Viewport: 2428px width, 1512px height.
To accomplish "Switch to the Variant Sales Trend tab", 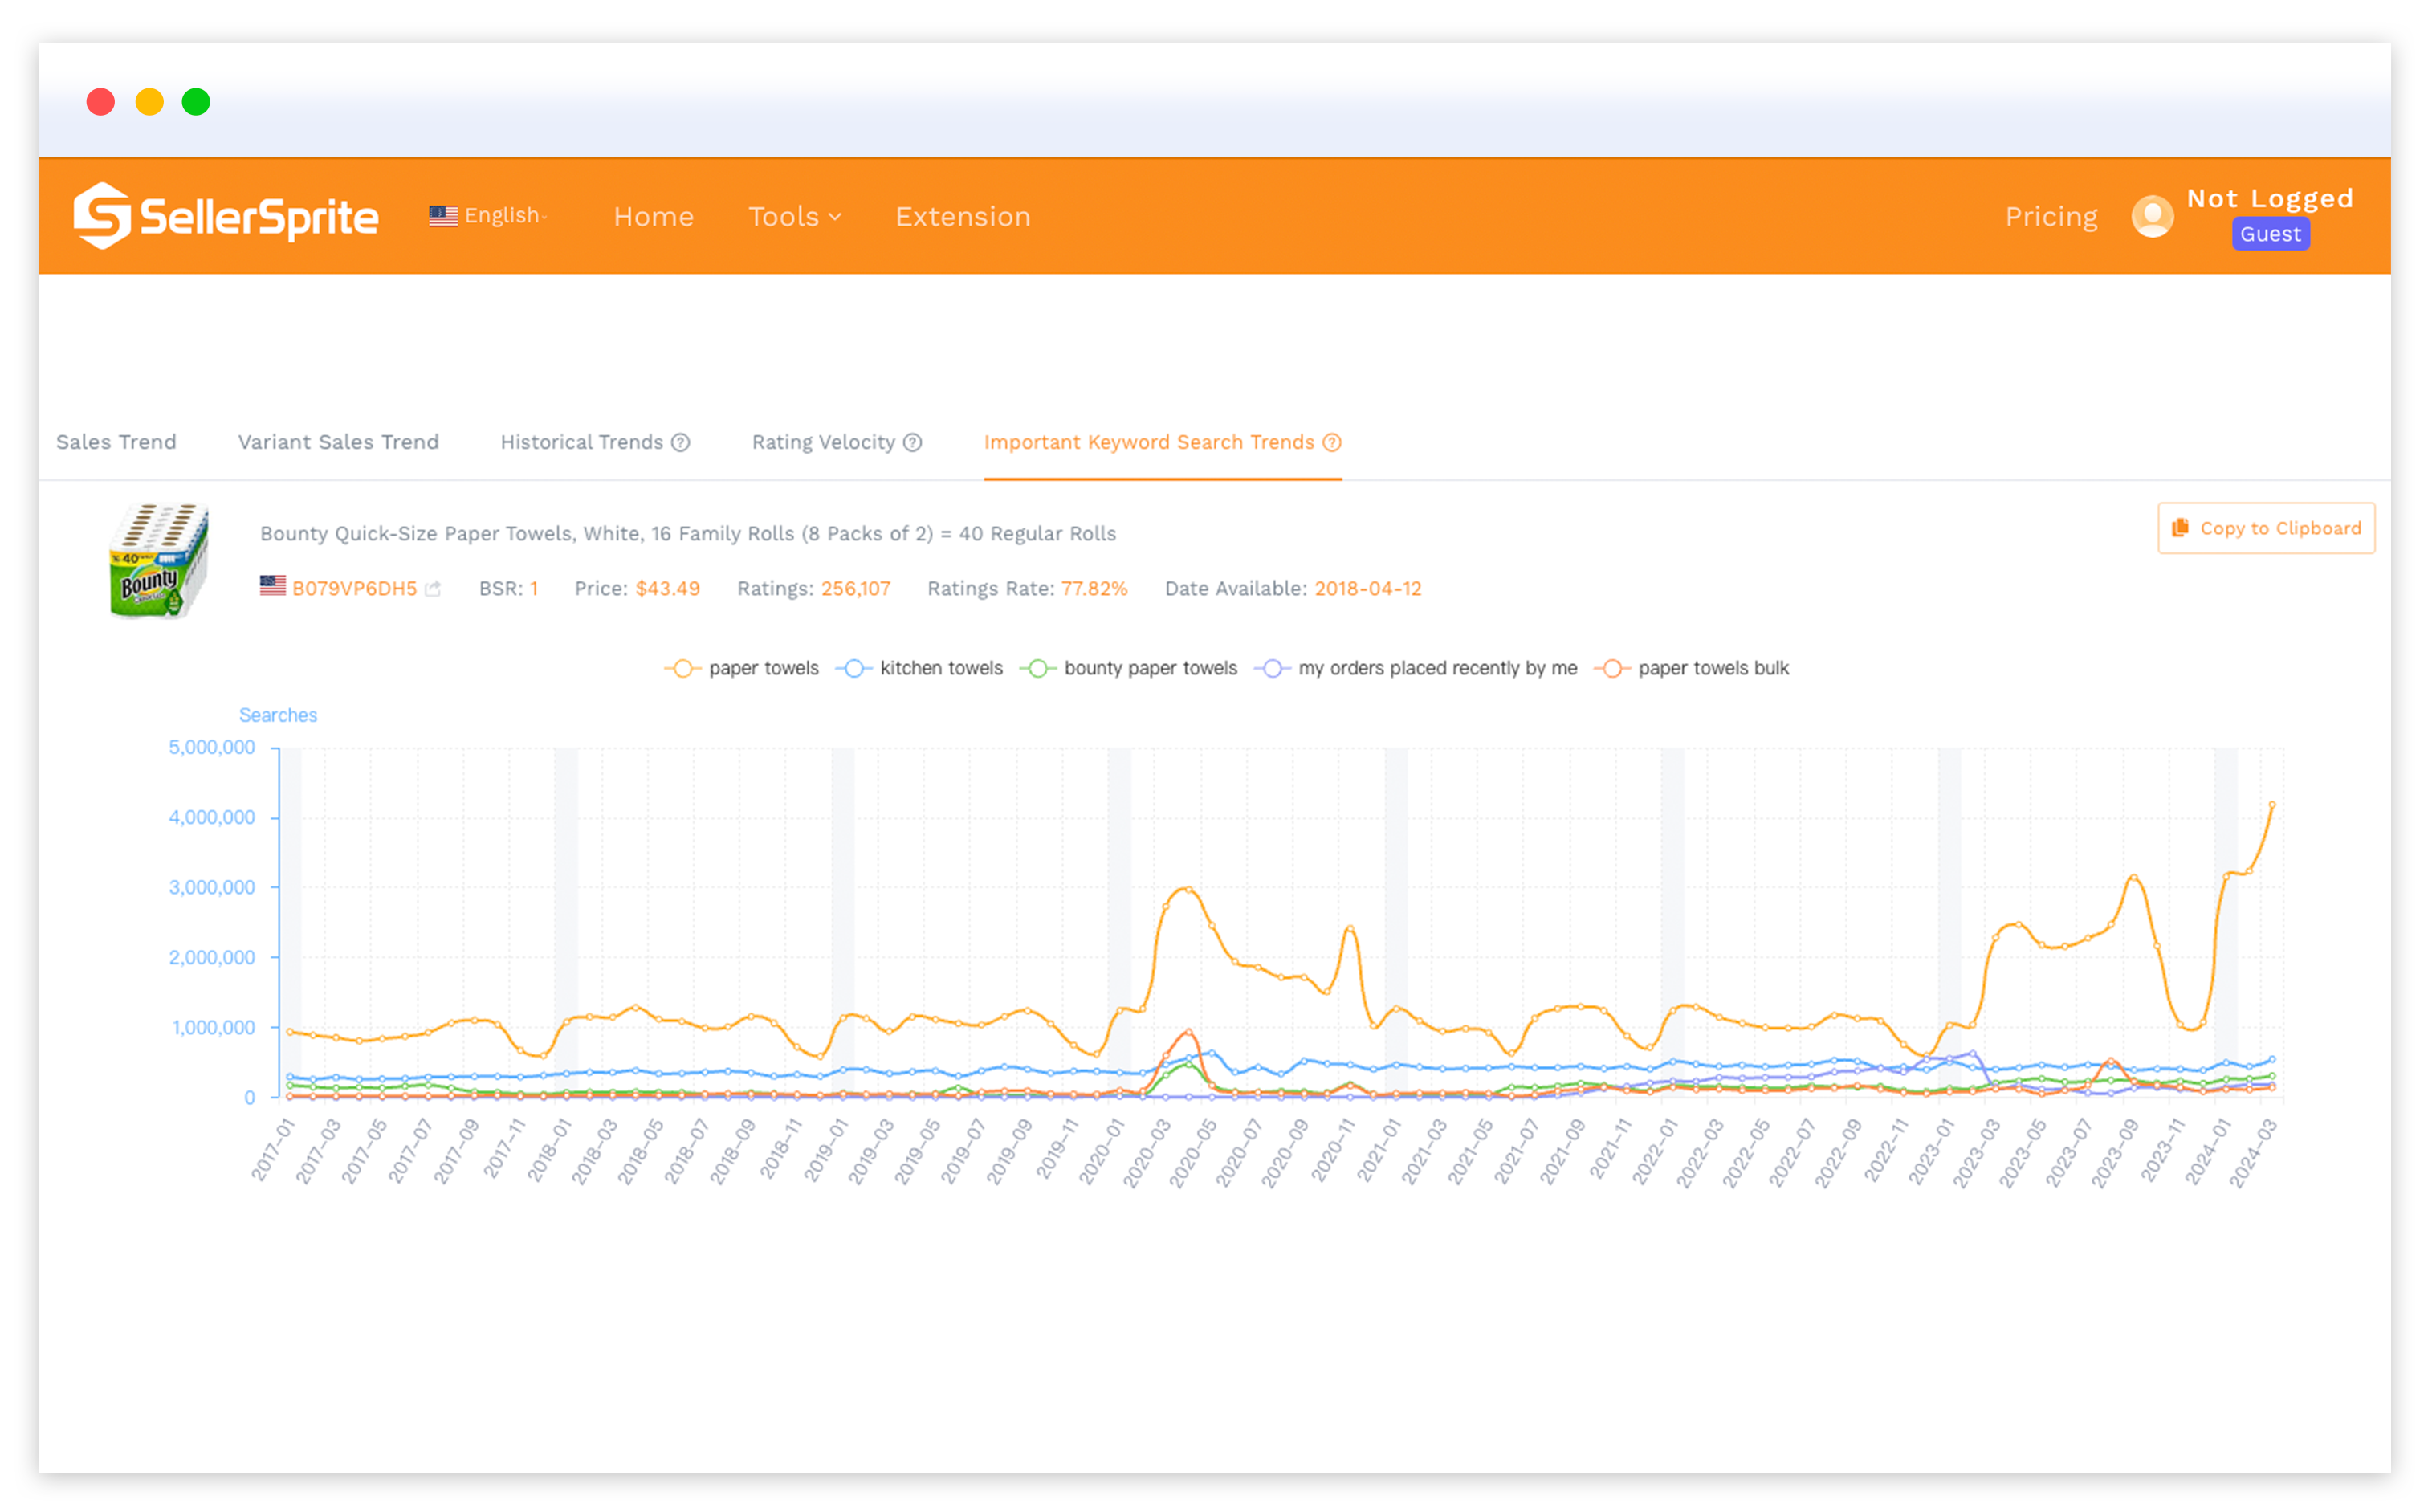I will click(x=338, y=442).
